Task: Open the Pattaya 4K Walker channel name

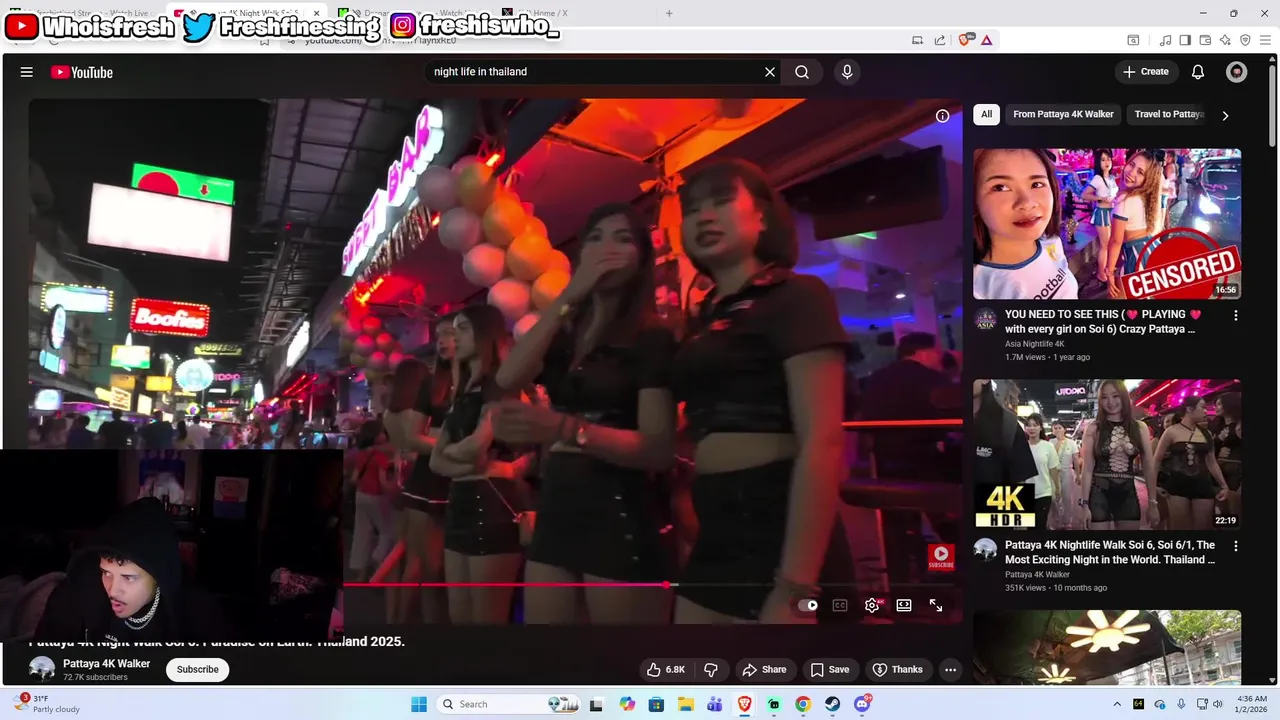Action: [106, 664]
